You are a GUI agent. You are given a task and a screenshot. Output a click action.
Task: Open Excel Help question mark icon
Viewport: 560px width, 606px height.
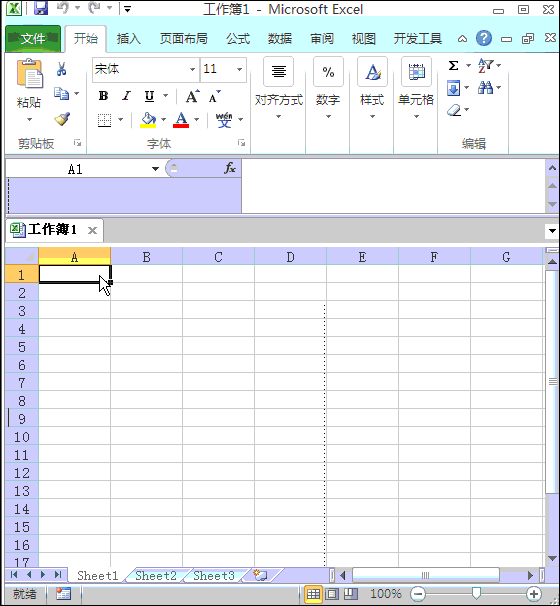(483, 38)
